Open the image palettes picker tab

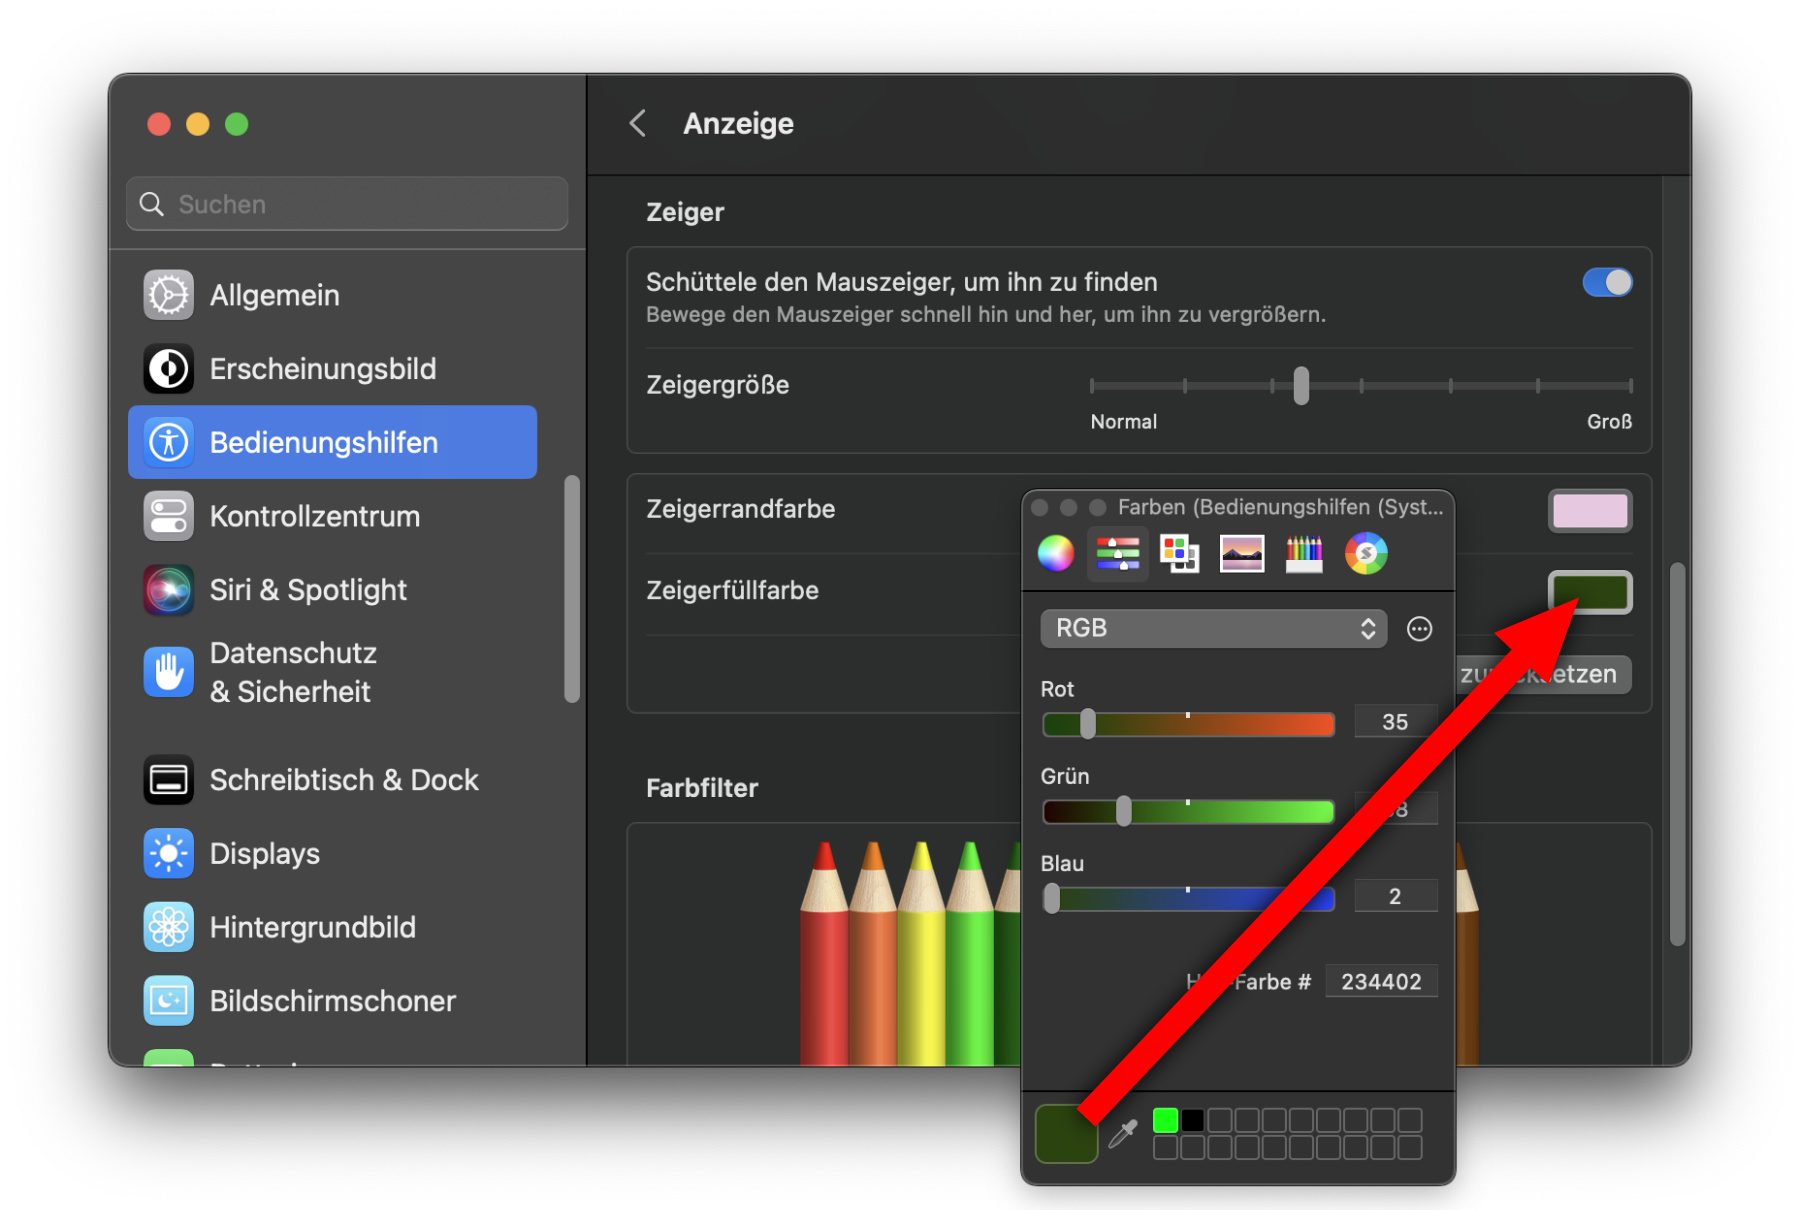pos(1242,553)
